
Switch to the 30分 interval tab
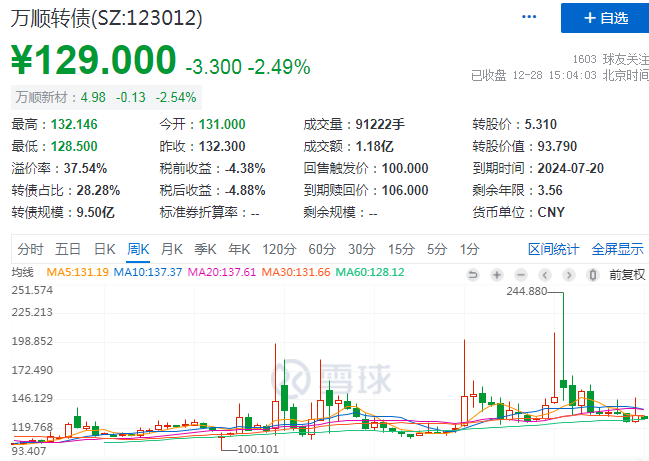362,249
